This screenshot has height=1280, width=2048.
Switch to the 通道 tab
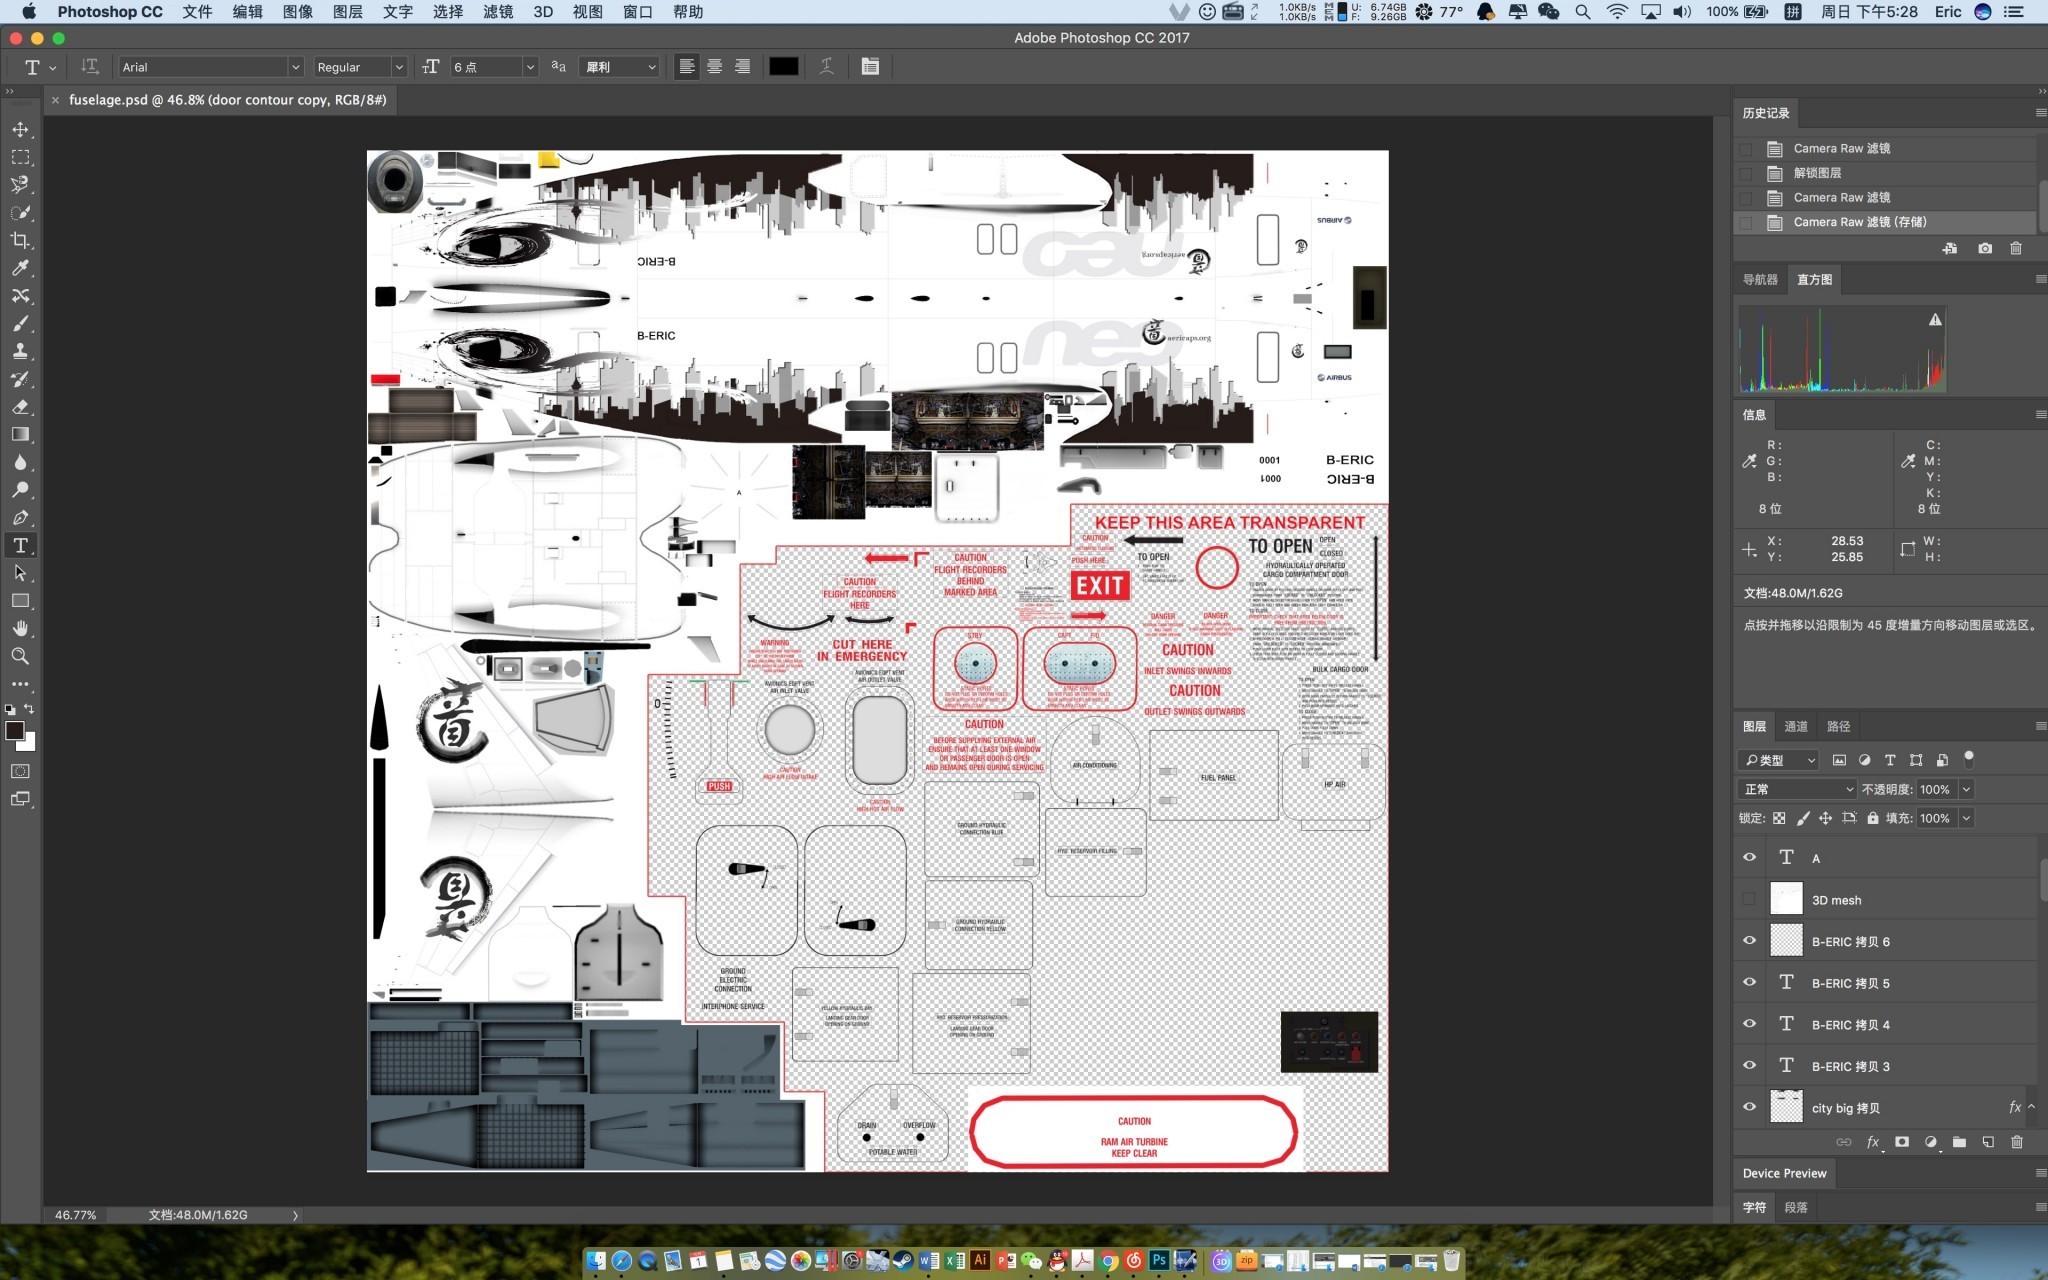coord(1796,726)
